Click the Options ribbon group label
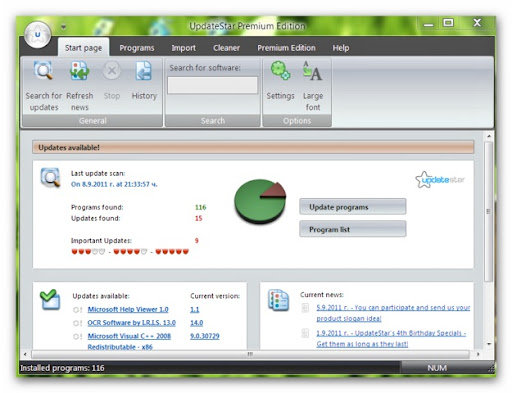512x393 pixels. click(297, 121)
